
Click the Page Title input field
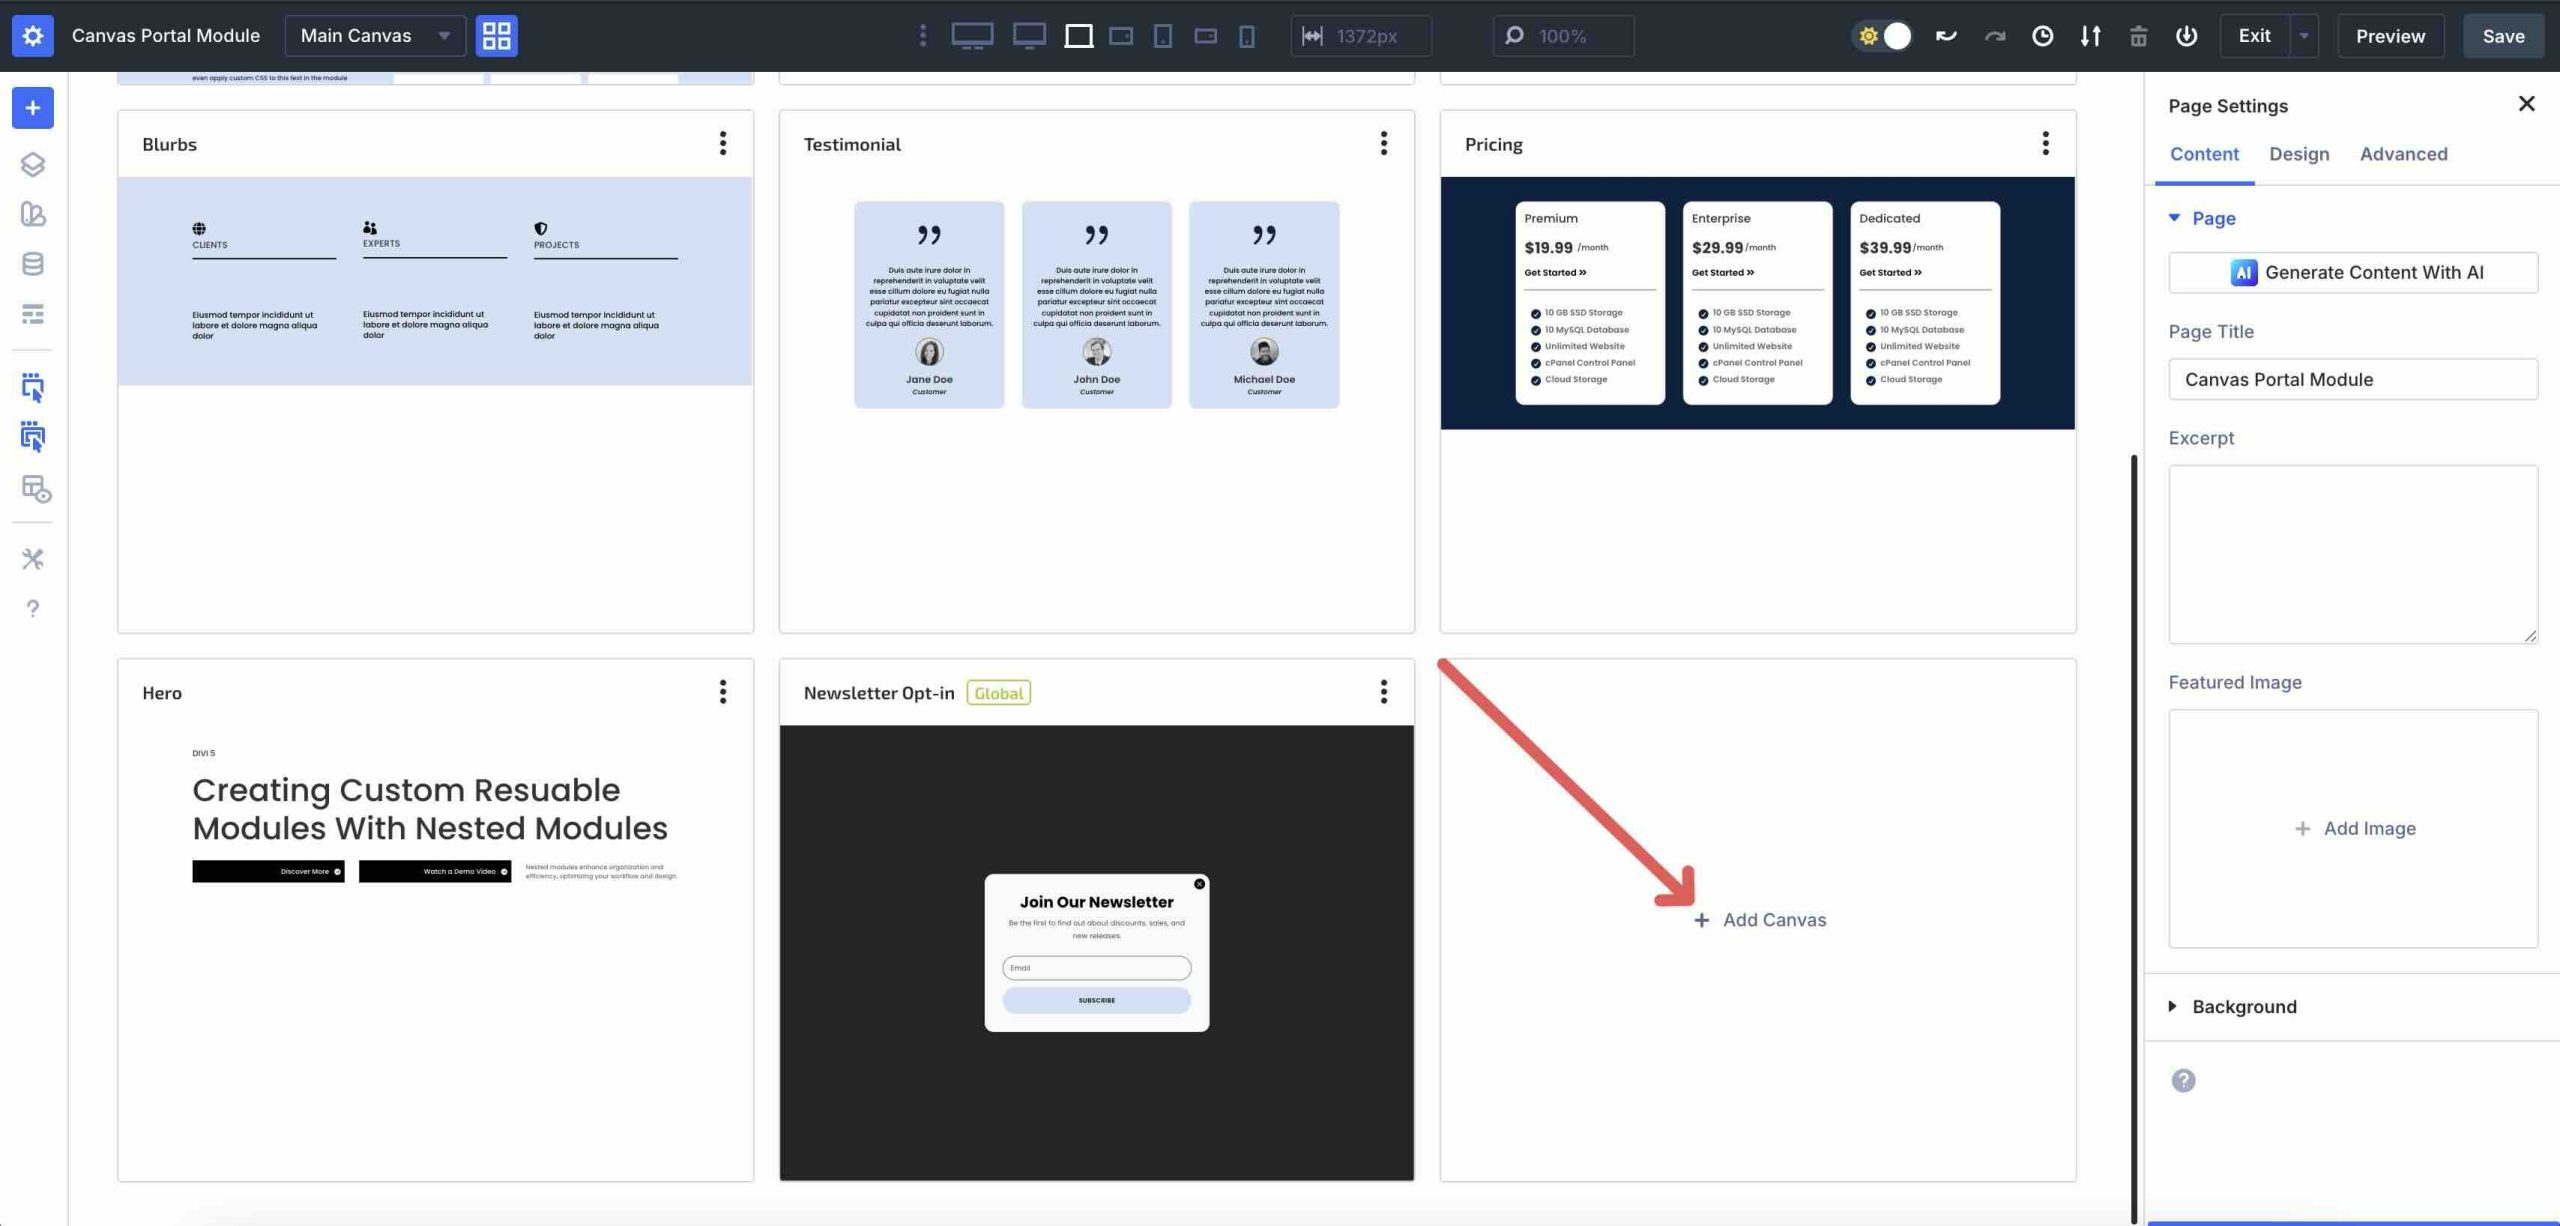[2352, 380]
